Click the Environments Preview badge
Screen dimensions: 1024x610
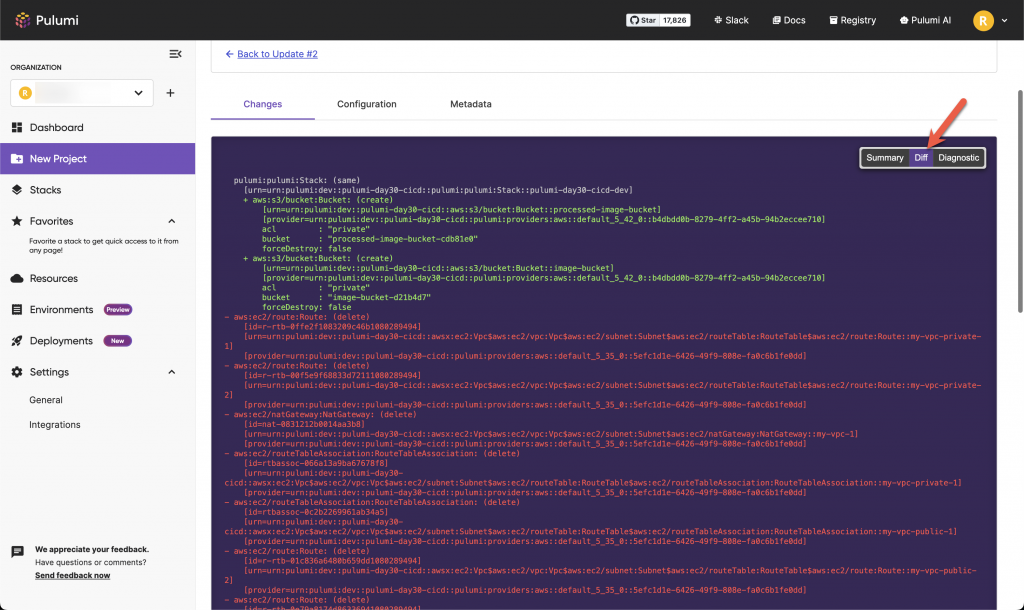118,310
